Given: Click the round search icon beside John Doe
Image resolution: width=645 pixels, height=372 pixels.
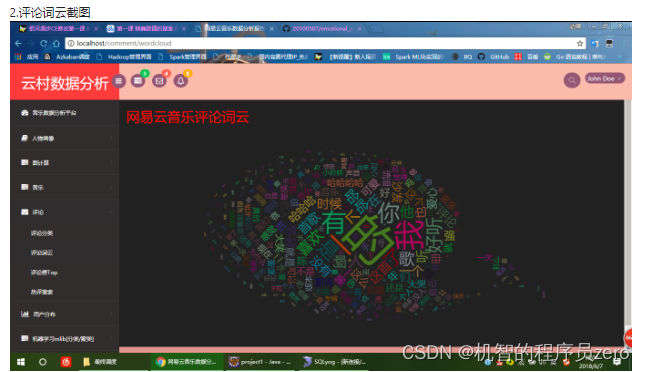Looking at the screenshot, I should (572, 80).
